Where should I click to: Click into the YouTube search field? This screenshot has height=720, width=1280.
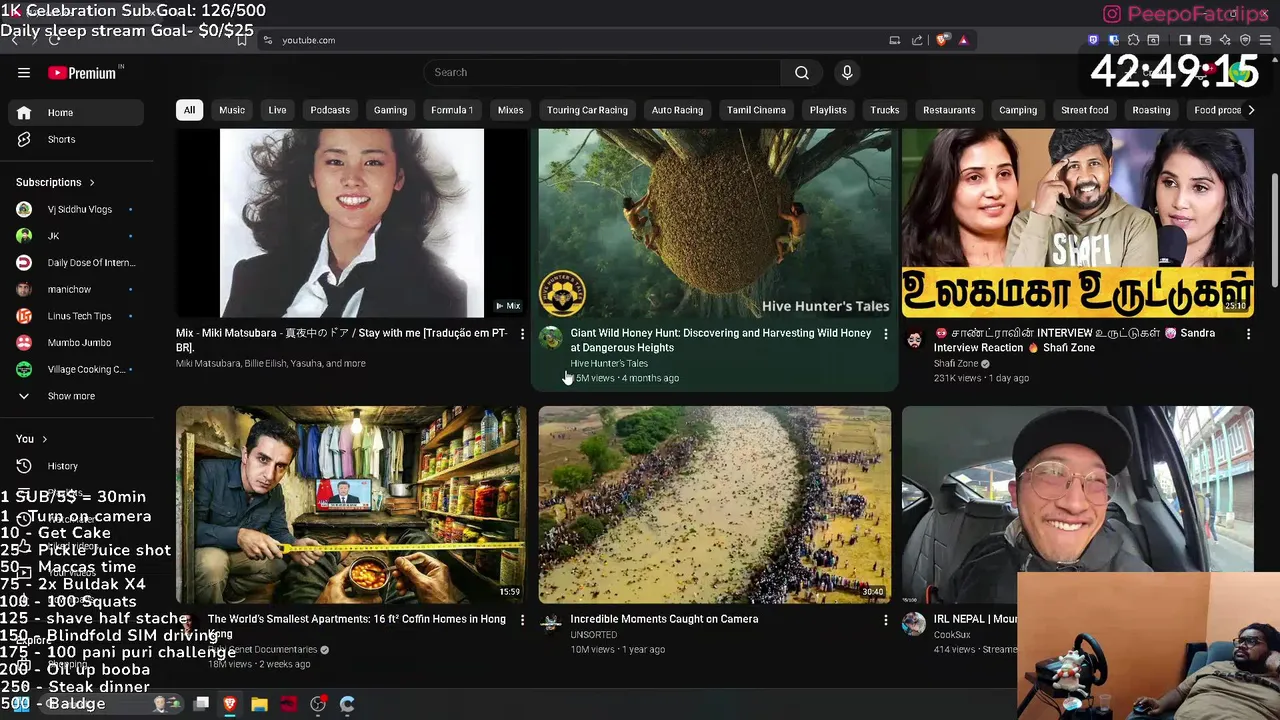coord(603,72)
